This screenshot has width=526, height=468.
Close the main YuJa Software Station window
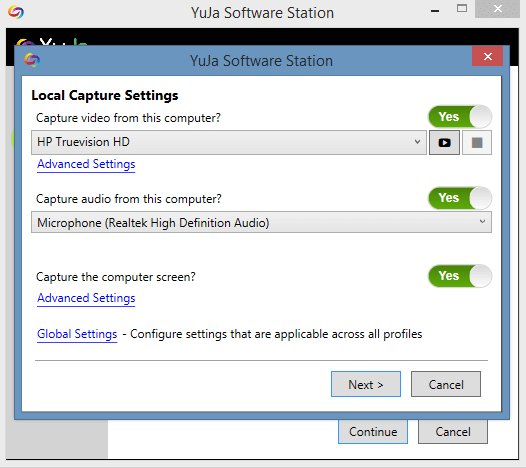(497, 9)
